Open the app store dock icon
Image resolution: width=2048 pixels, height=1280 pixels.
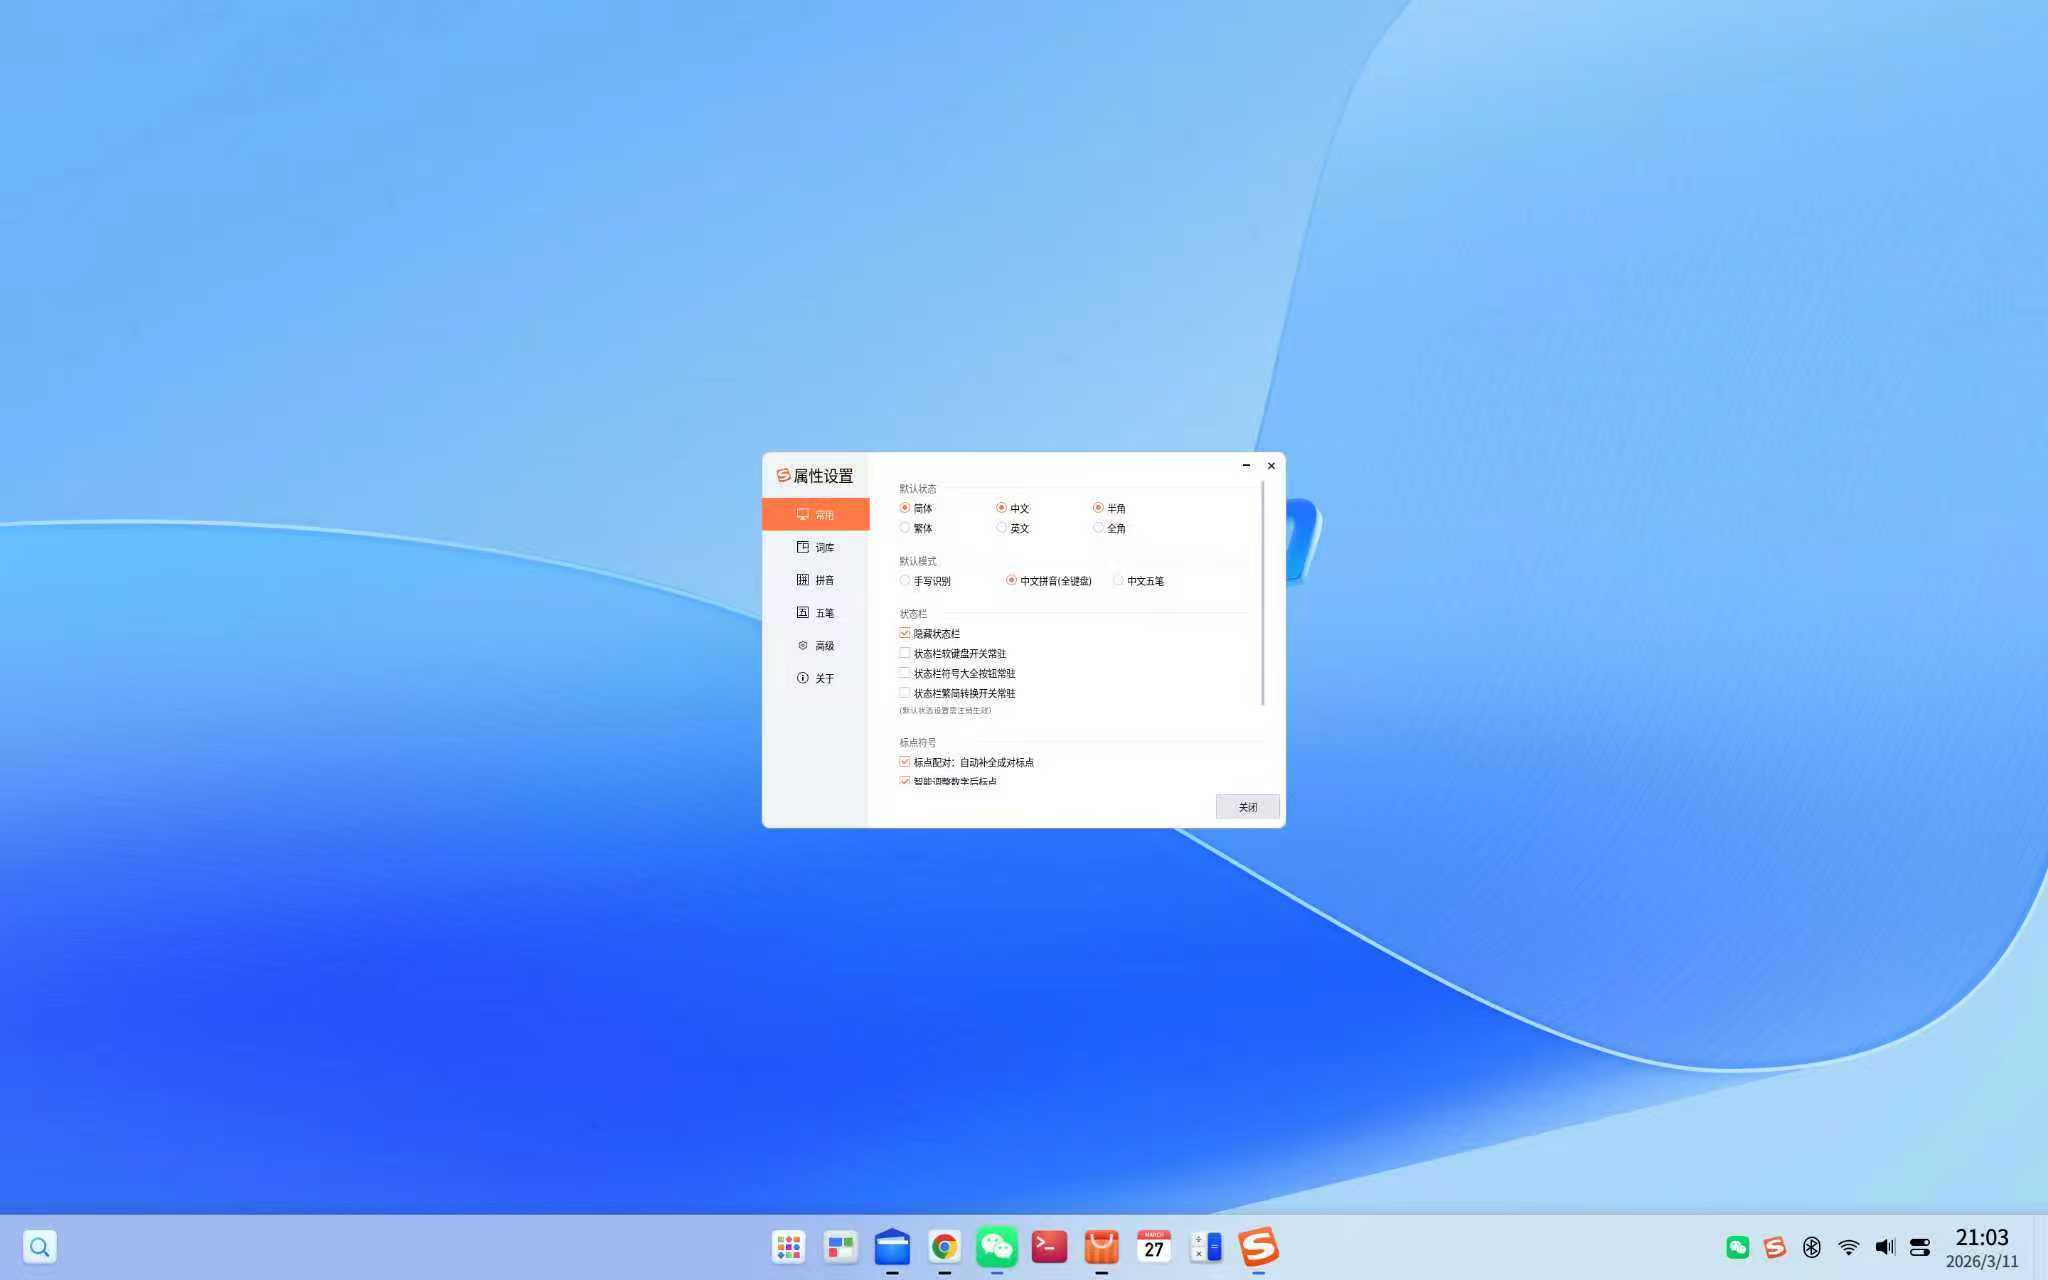pos(1101,1247)
